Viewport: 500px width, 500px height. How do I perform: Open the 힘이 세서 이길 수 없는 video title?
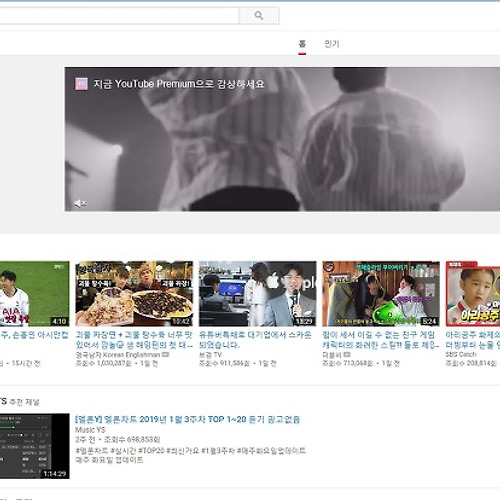click(x=380, y=340)
